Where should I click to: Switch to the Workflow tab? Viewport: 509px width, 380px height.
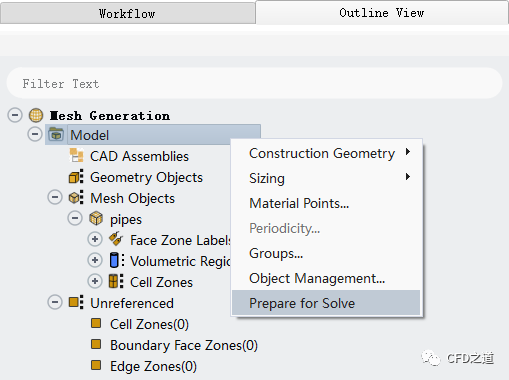pyautogui.click(x=128, y=14)
